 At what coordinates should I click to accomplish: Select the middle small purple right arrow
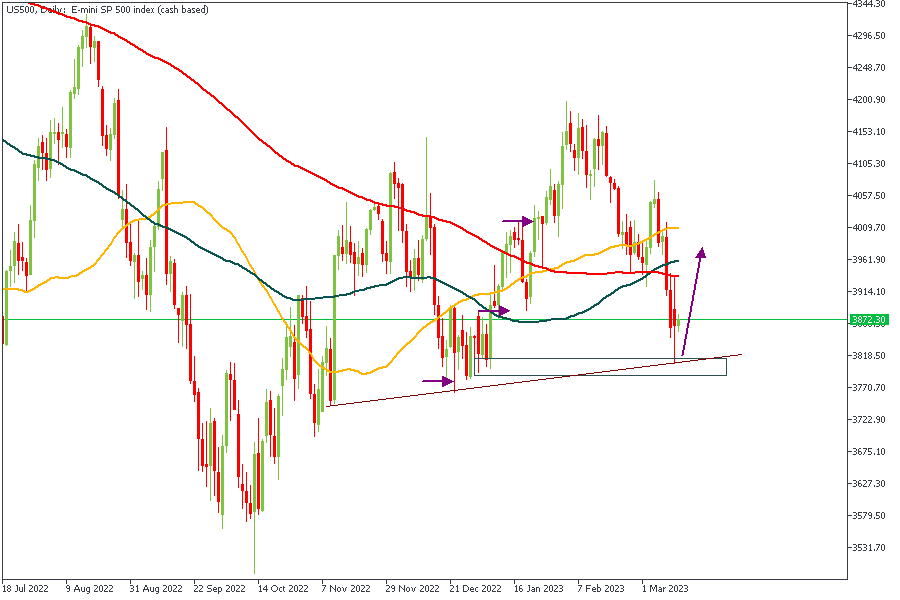coord(494,311)
